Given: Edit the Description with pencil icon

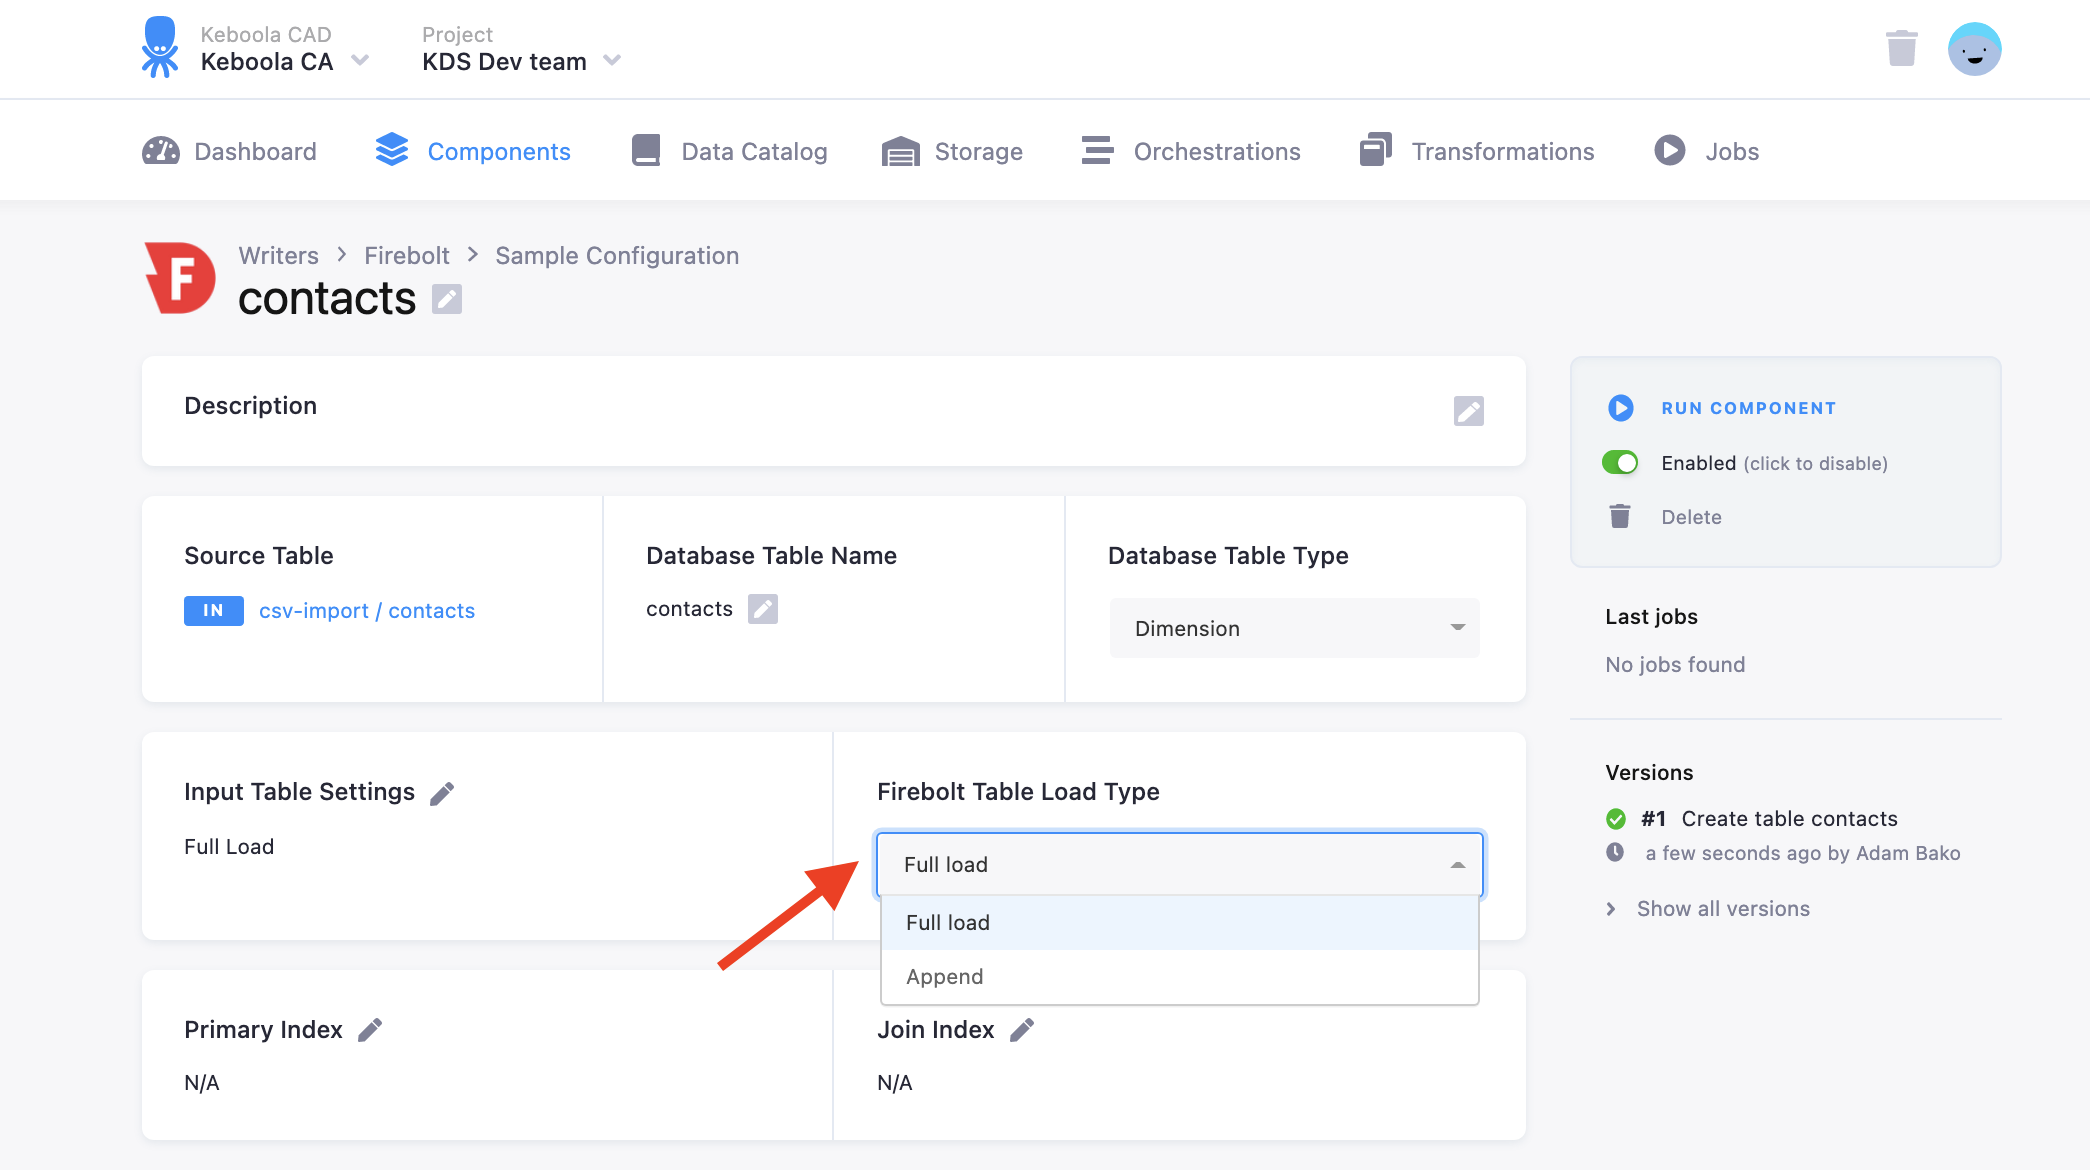Looking at the screenshot, I should [1468, 411].
